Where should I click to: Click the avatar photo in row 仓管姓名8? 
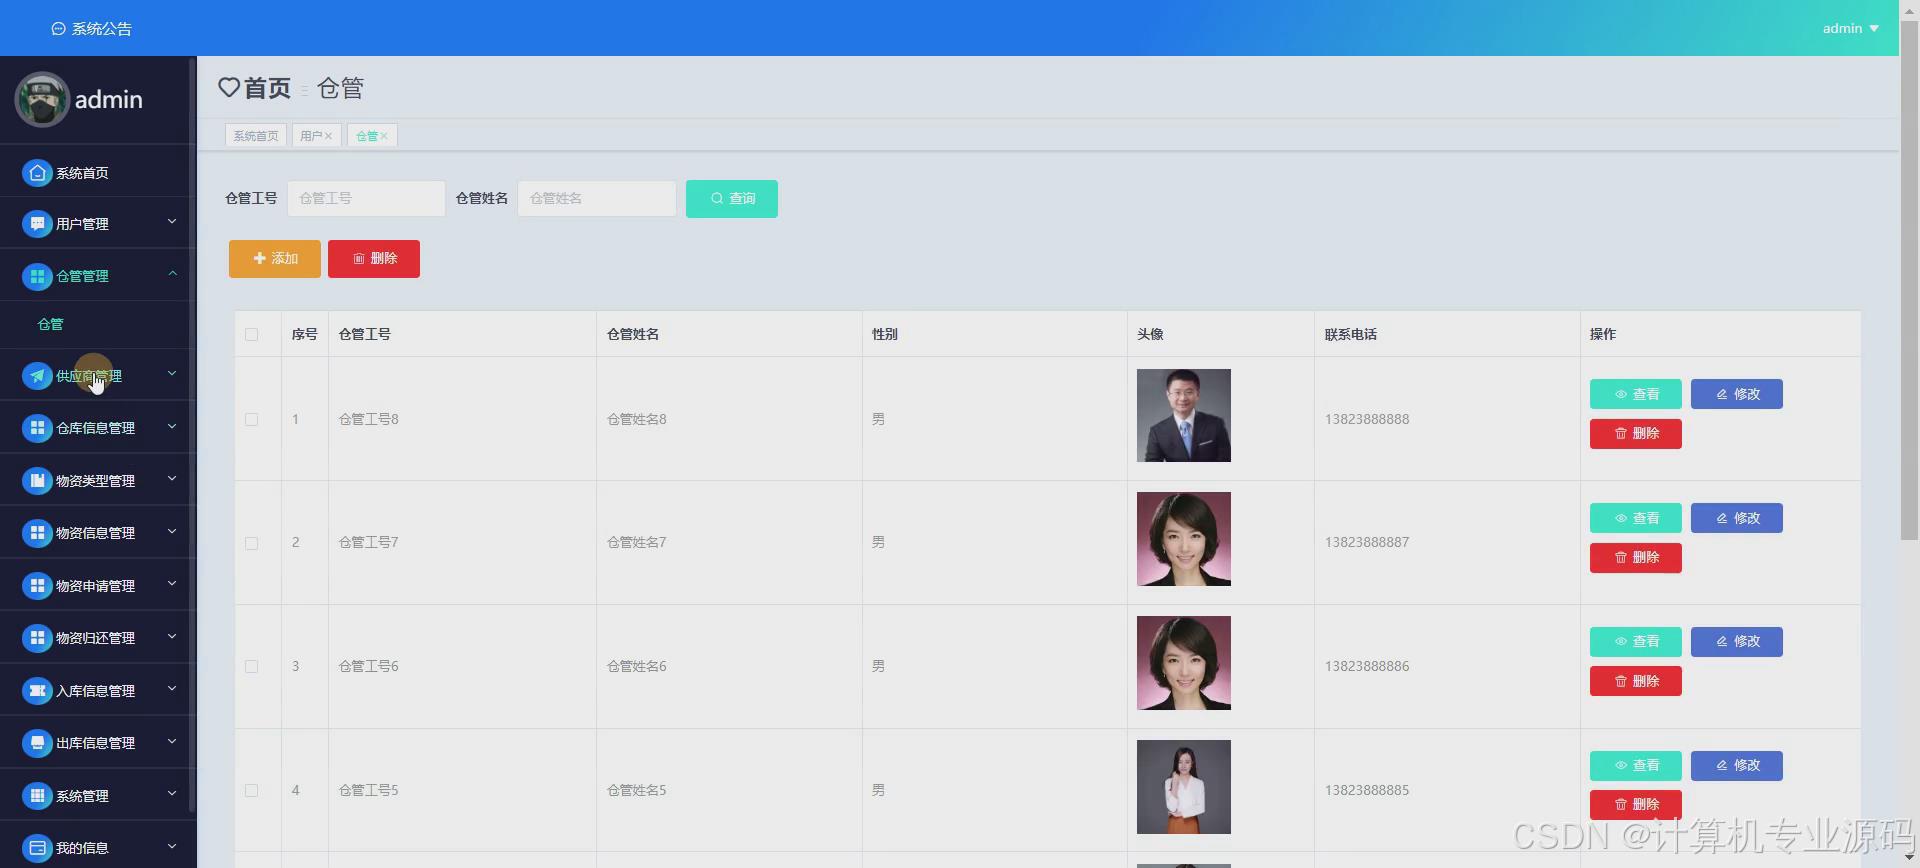(x=1184, y=416)
